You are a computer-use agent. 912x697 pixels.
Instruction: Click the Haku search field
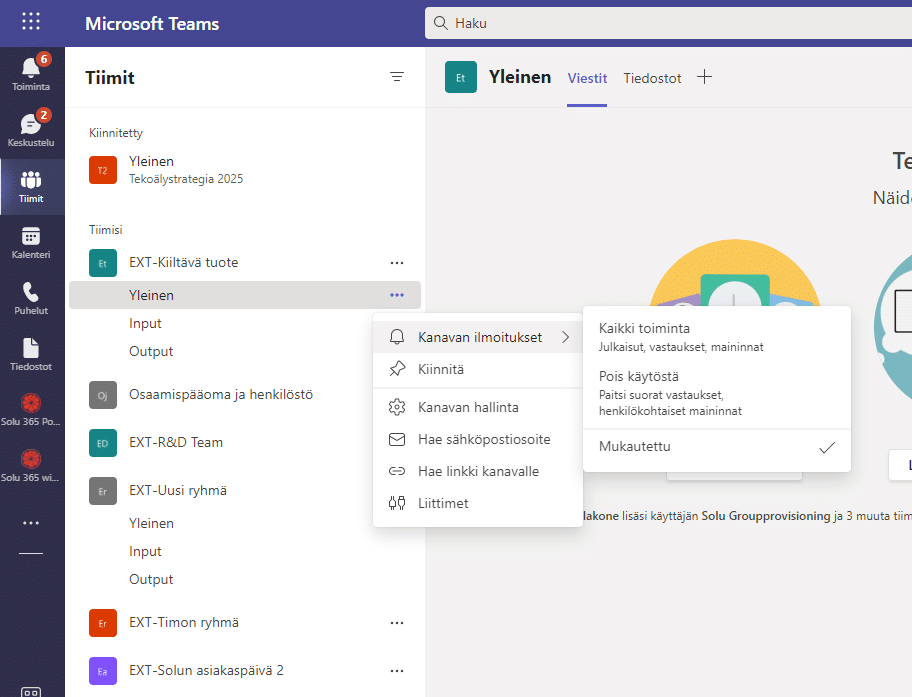(x=668, y=23)
